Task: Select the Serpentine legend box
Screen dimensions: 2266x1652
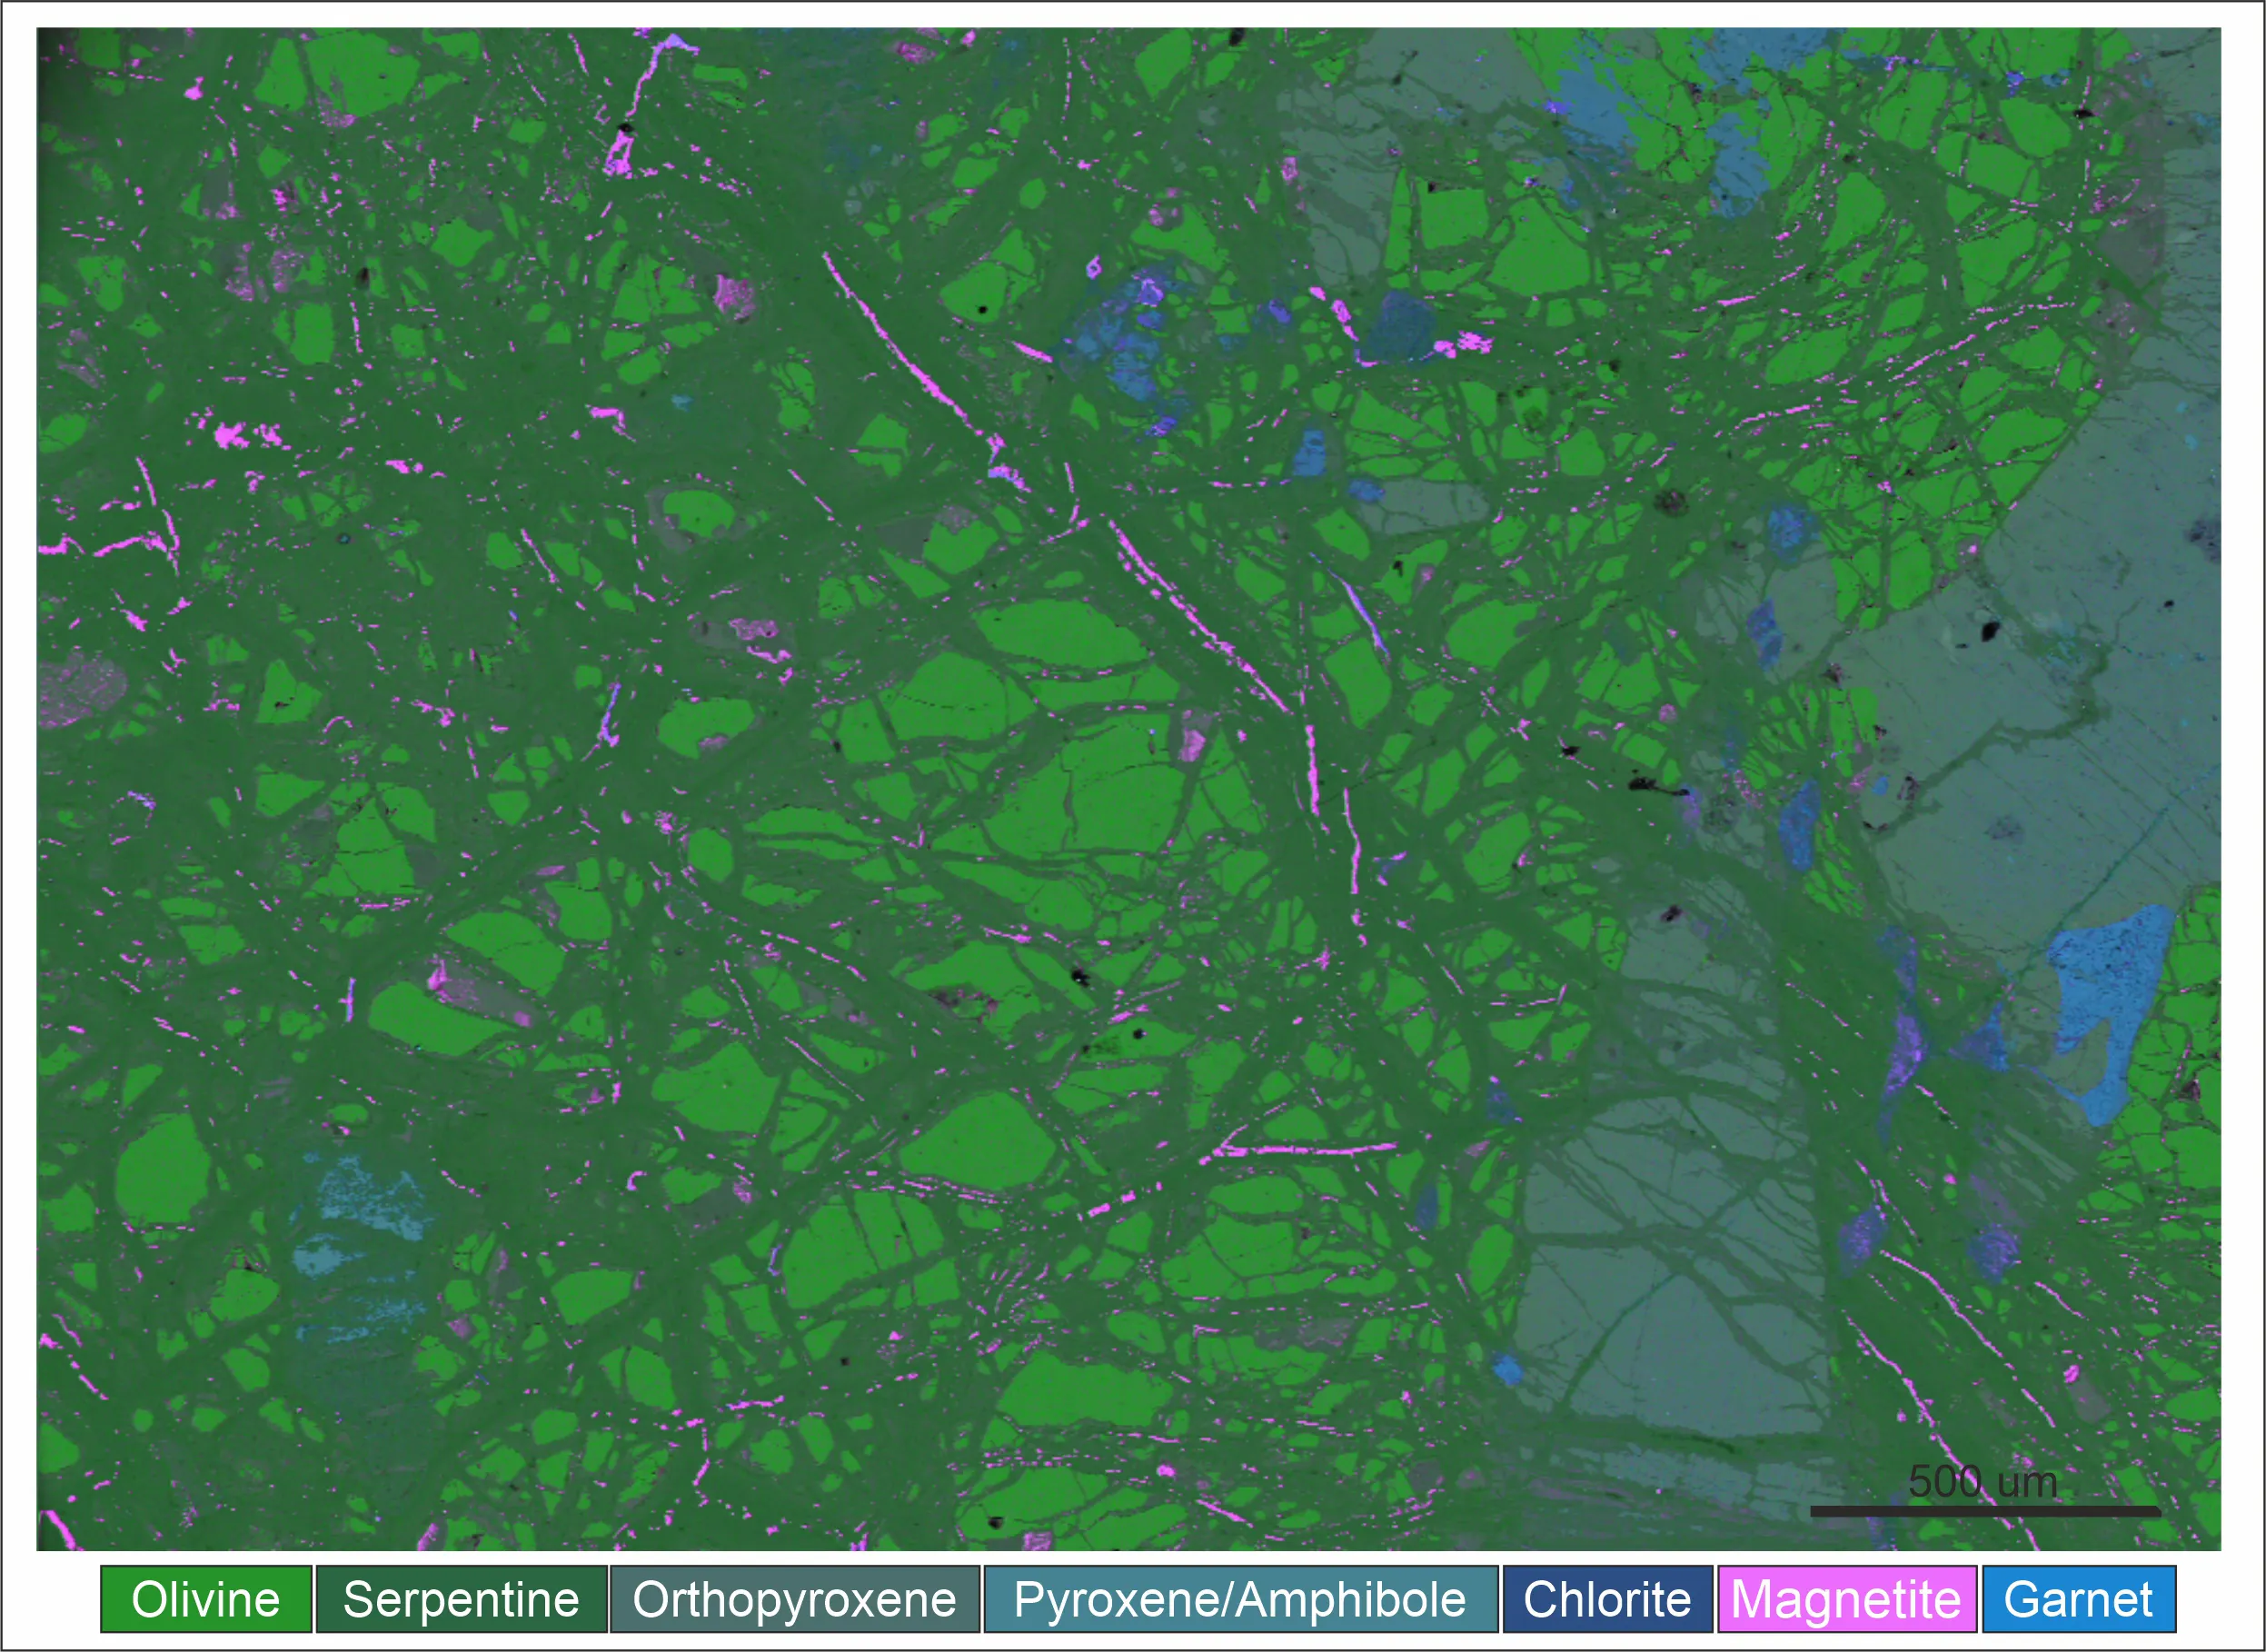Action: tap(461, 1599)
